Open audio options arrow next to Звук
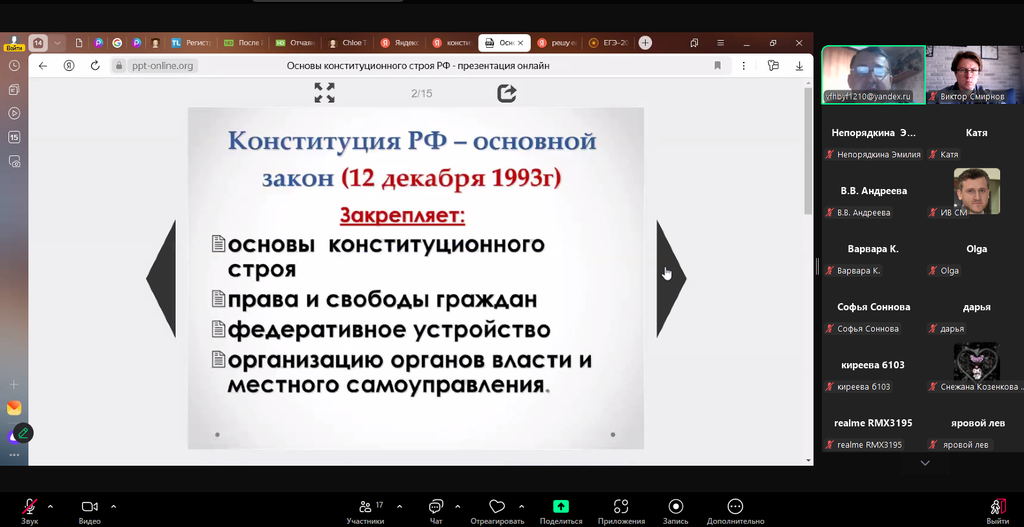Image resolution: width=1024 pixels, height=527 pixels. 51,506
